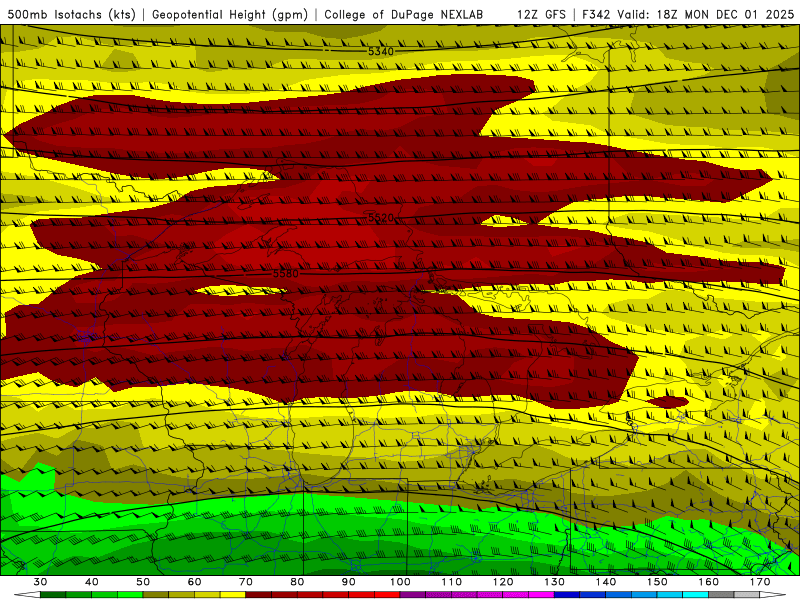Select the legend value 70
This screenshot has width=800, height=600.
point(246,582)
